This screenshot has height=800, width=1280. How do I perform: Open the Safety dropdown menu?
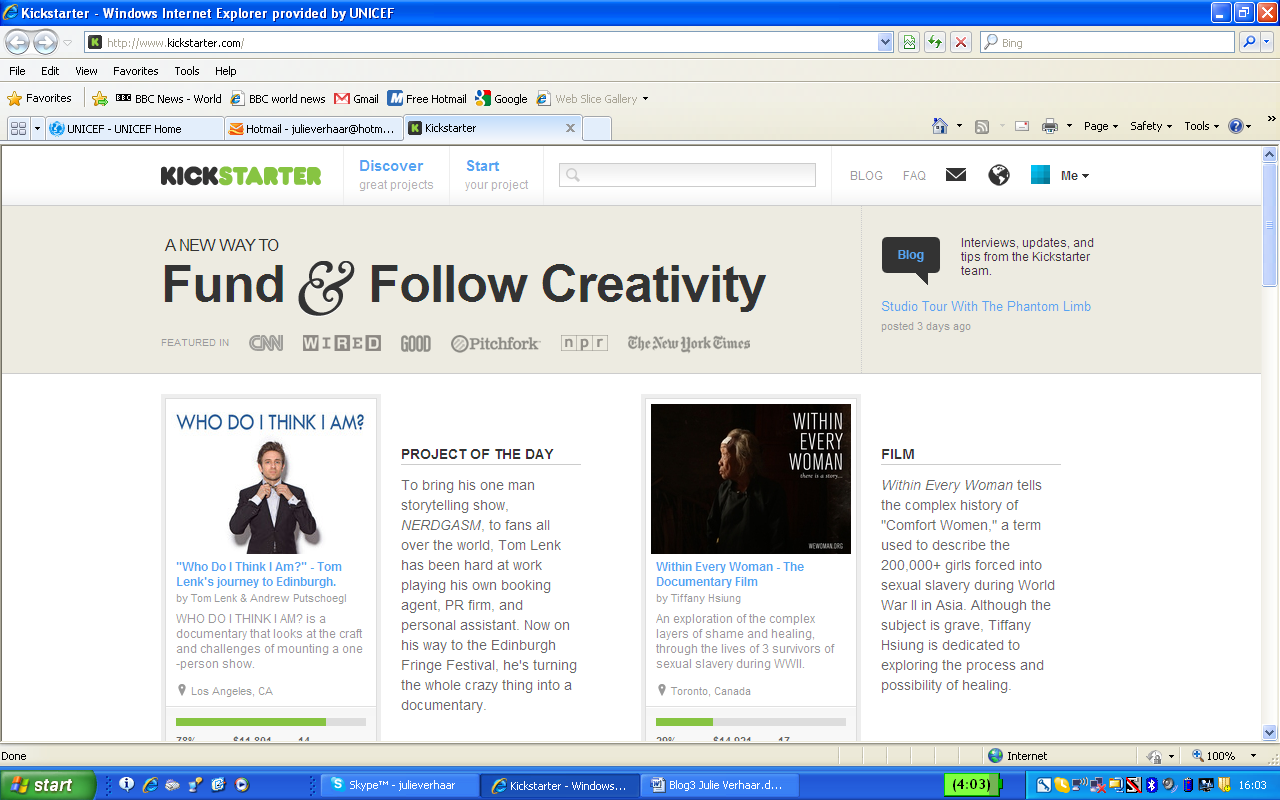click(x=1151, y=126)
